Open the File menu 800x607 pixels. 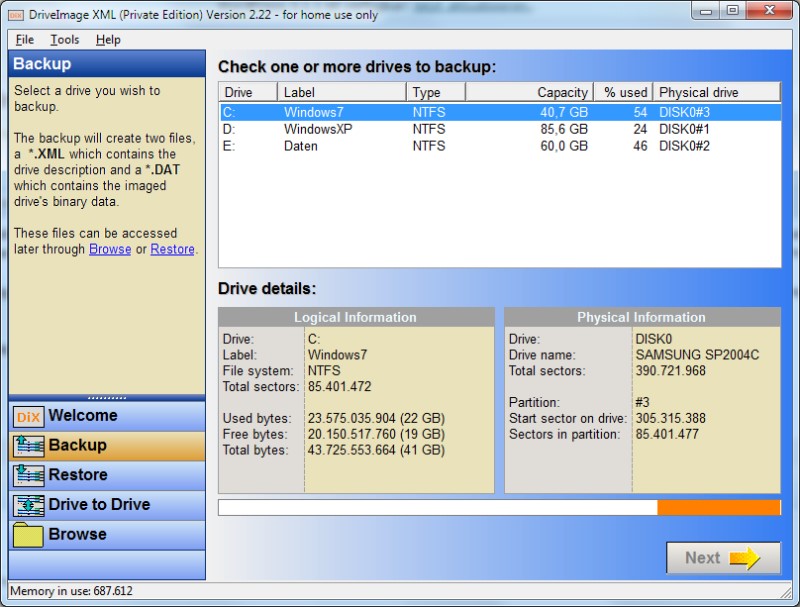point(25,40)
